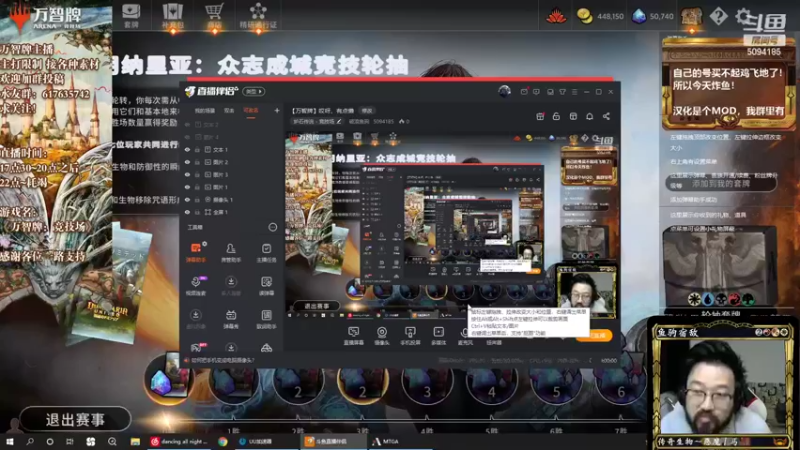Add a new scene with plus button

[x=277, y=110]
